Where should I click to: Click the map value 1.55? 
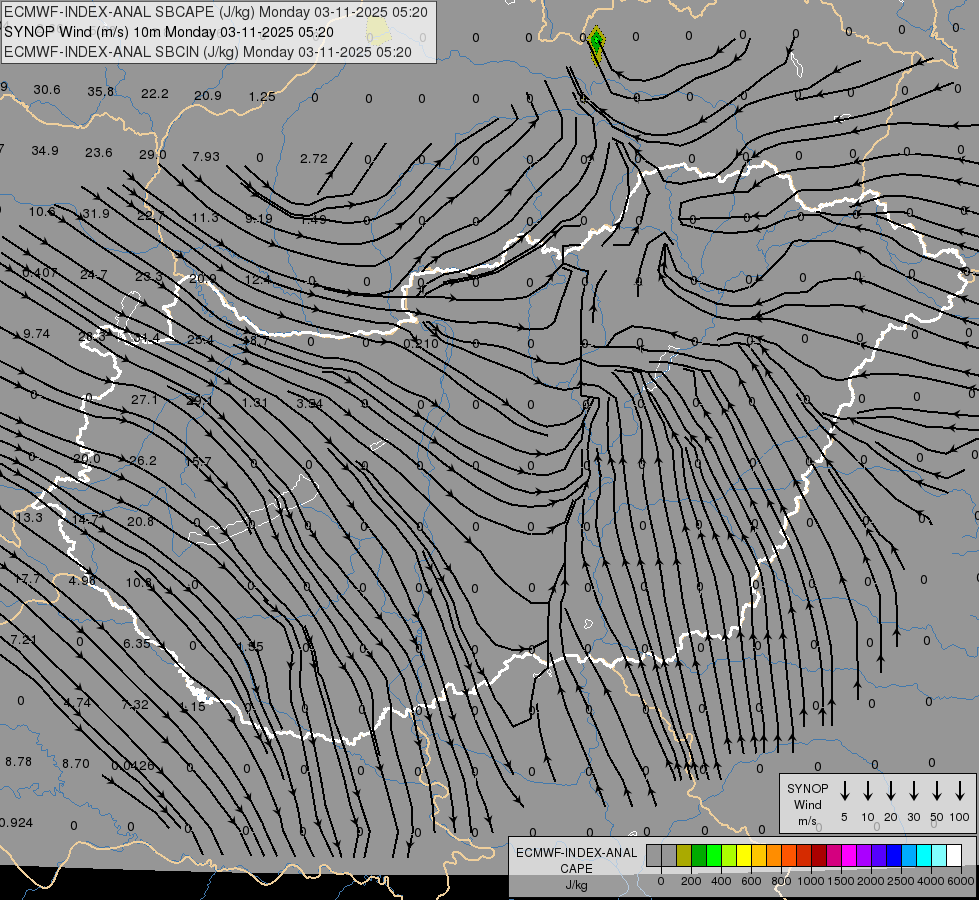pyautogui.click(x=251, y=646)
